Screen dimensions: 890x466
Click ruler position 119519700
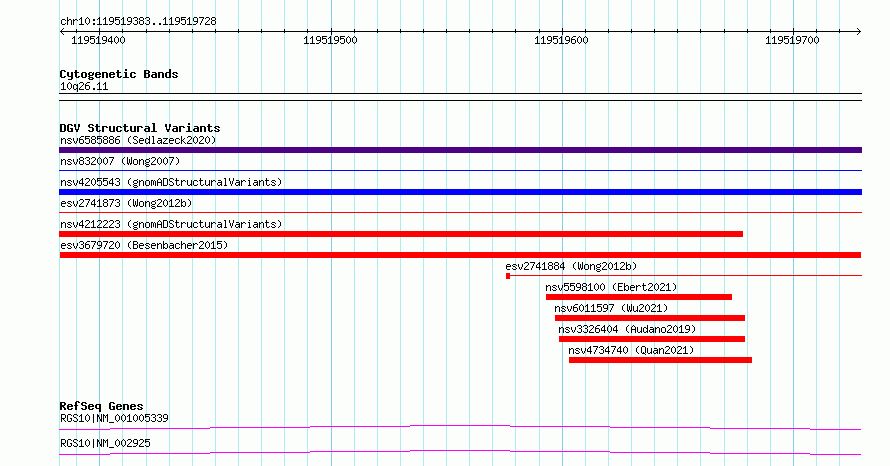(792, 40)
